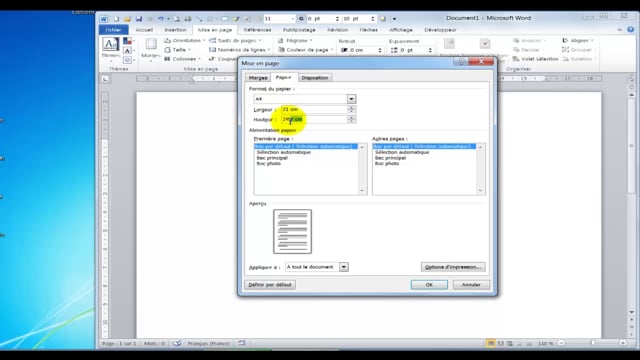
Task: Click the Largeur spinner arrows
Action: coord(351,109)
